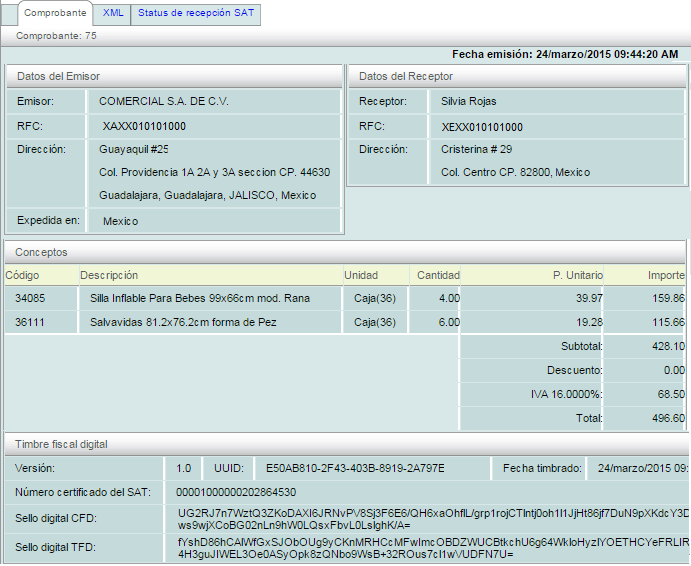Switch to the XML tab

click(x=112, y=13)
